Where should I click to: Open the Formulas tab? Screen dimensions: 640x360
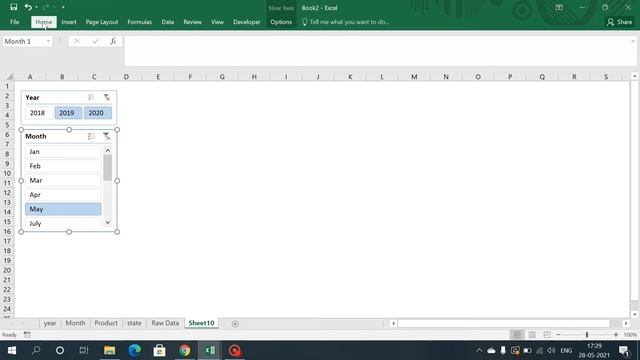point(140,22)
